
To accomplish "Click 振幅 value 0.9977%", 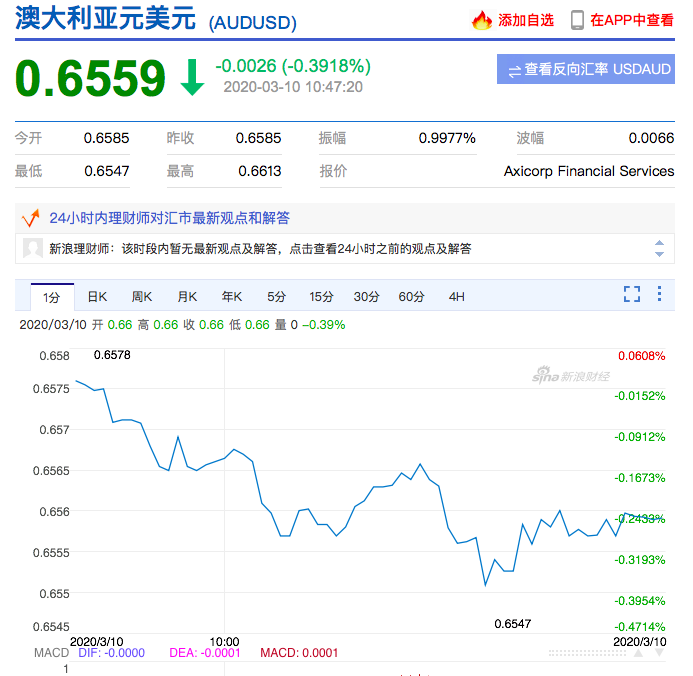I will pyautogui.click(x=447, y=138).
